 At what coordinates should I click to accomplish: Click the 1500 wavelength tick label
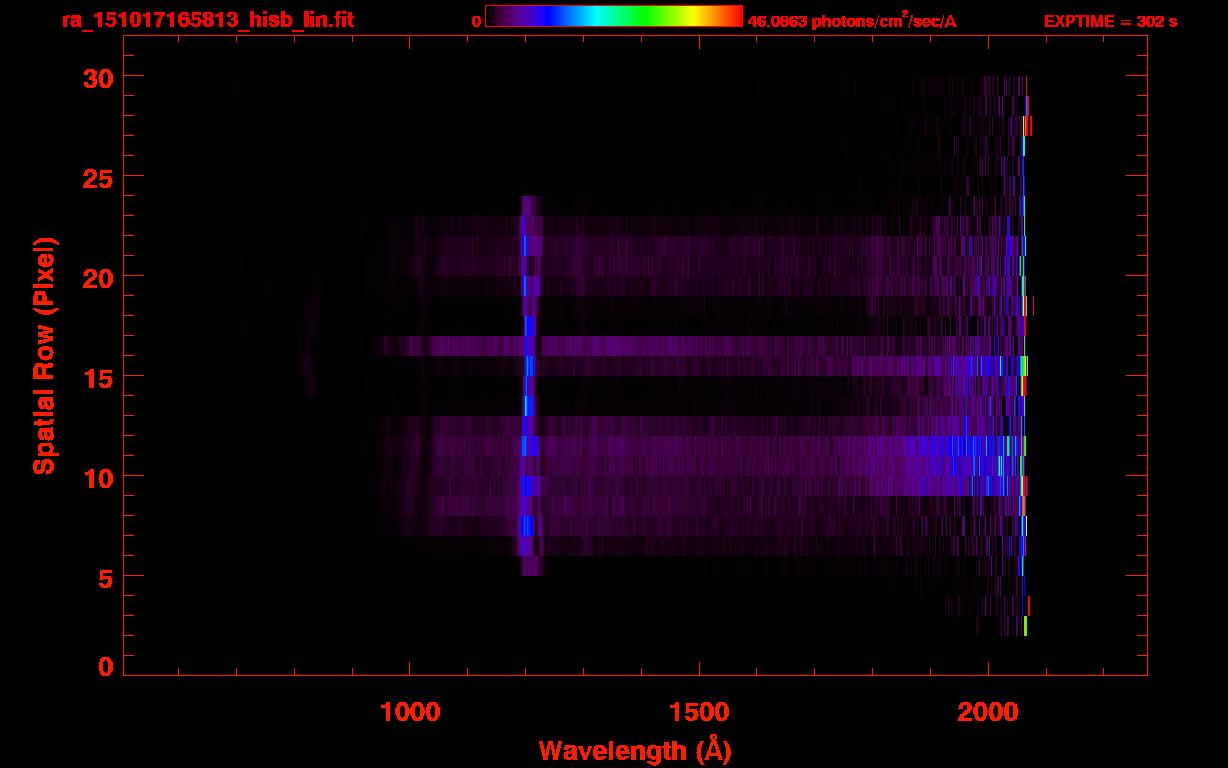click(699, 712)
